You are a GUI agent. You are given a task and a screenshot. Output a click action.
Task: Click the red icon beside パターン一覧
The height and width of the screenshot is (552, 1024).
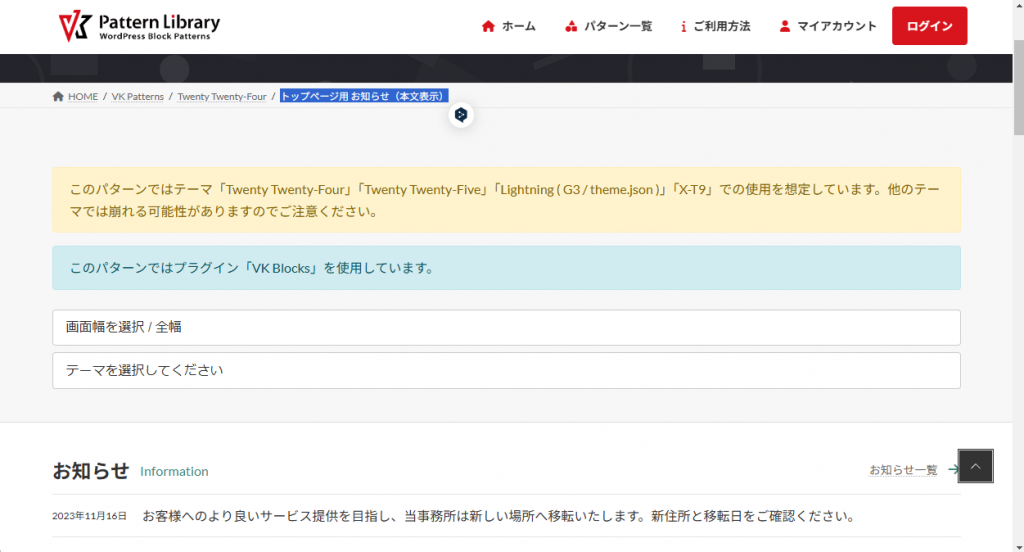point(571,26)
